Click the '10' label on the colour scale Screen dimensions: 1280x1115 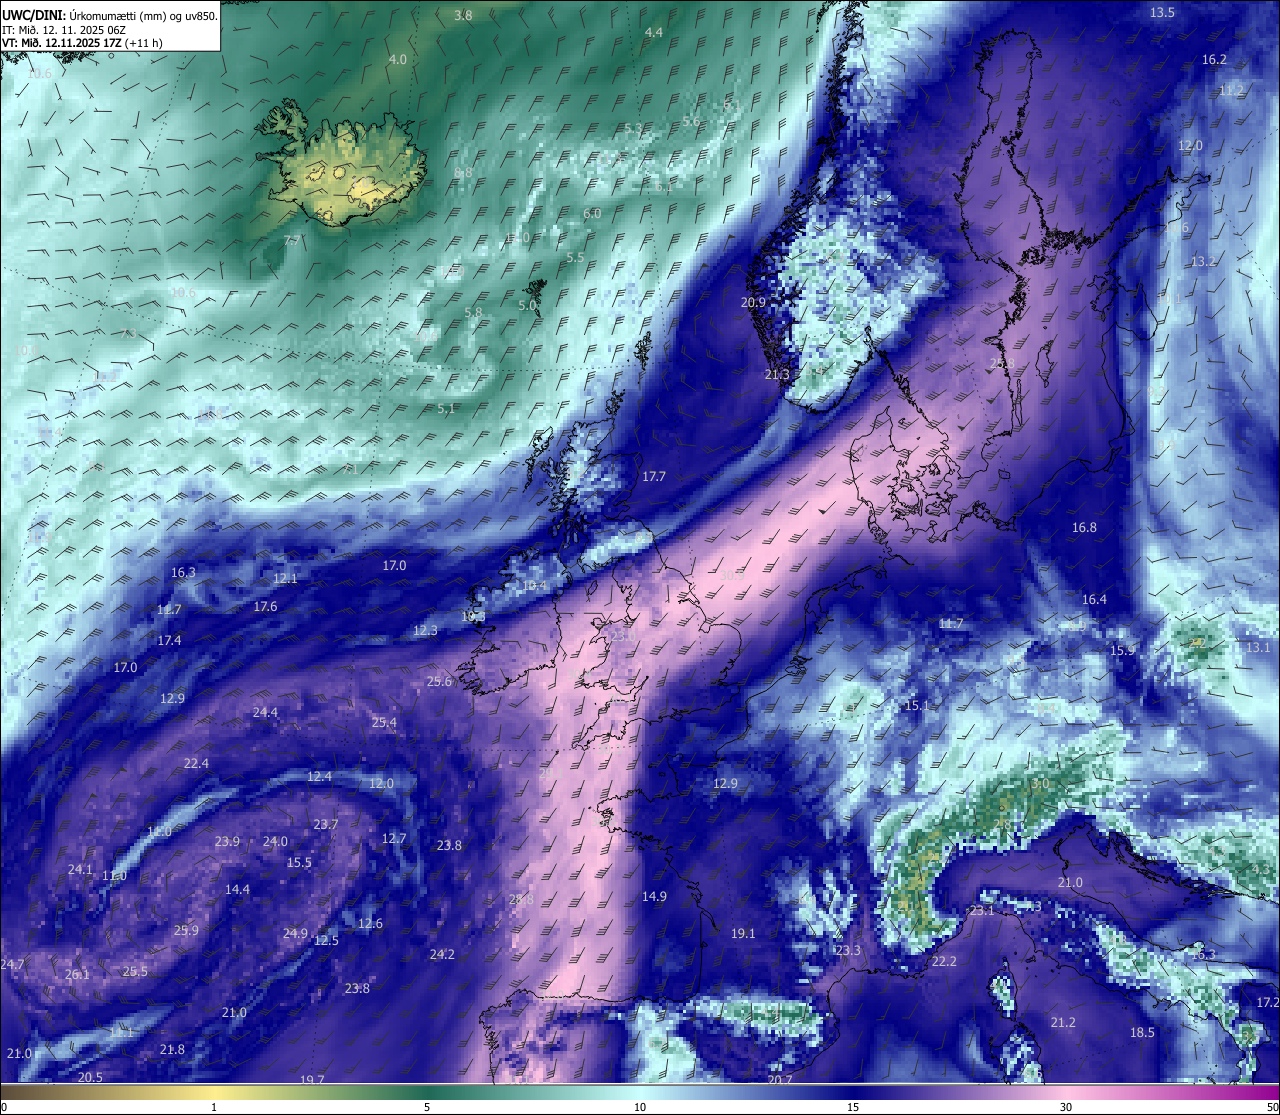640,1107
